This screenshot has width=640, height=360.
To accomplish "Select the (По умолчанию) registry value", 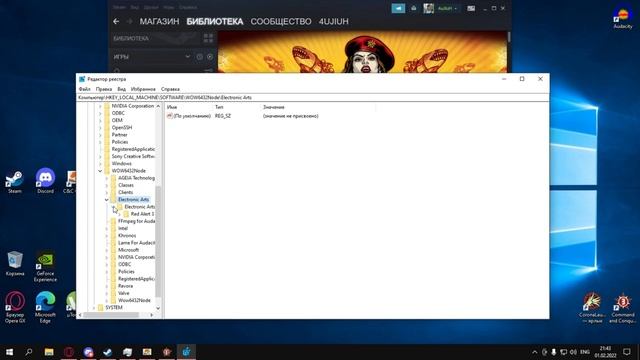I will (192, 116).
